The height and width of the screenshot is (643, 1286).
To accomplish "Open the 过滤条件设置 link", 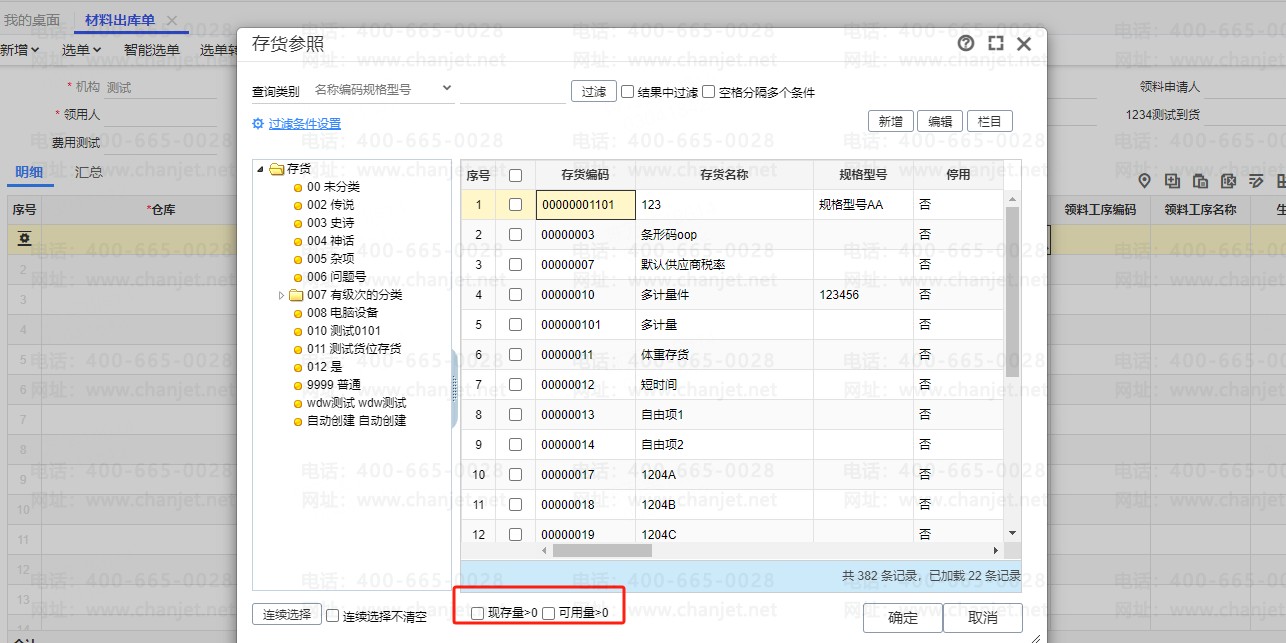I will (x=304, y=124).
